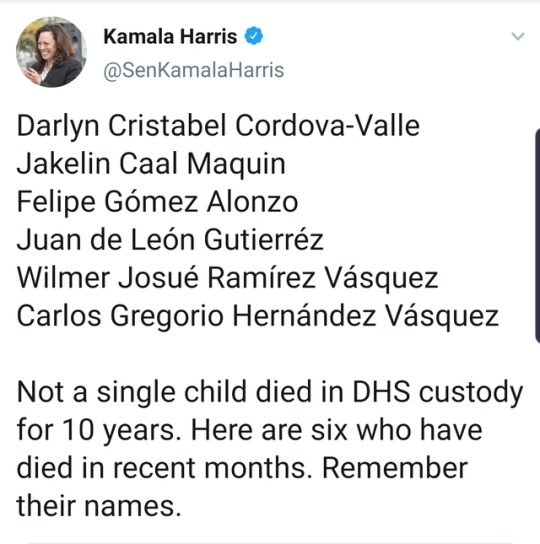
Task: Click the Kamala Harris display name
Action: tap(170, 36)
